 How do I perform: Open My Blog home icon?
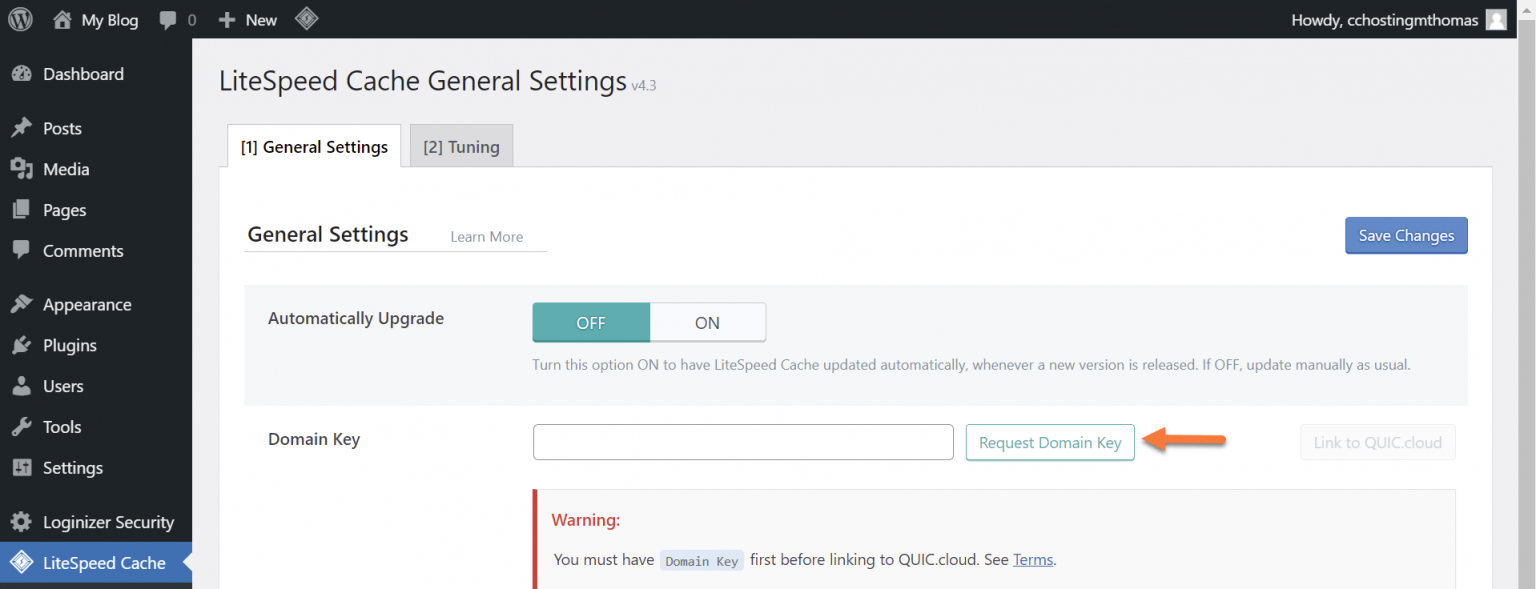[63, 19]
